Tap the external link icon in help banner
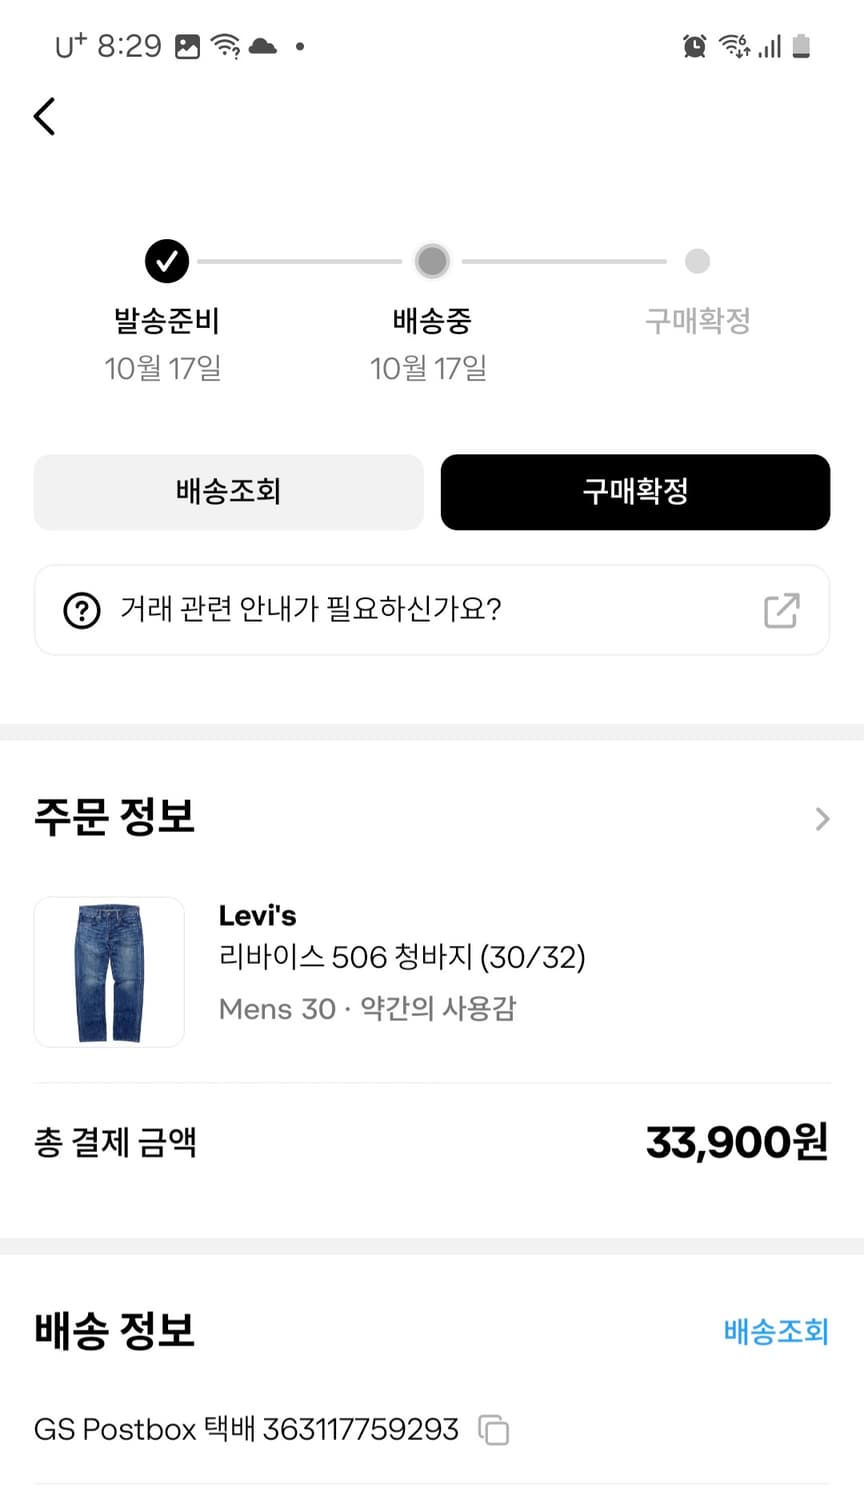 click(x=781, y=610)
